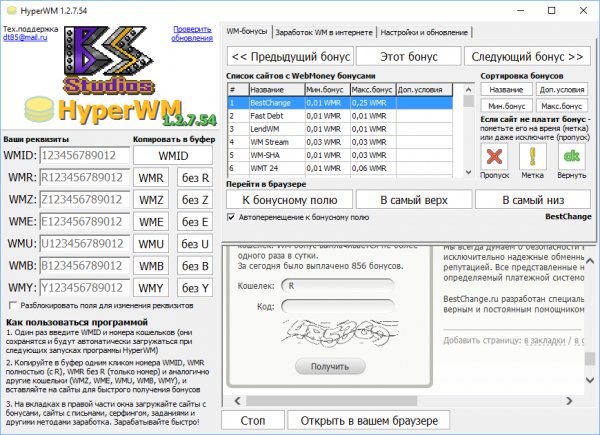Click the Этот бонус button
Screen dimensions: 600x435
pos(409,57)
